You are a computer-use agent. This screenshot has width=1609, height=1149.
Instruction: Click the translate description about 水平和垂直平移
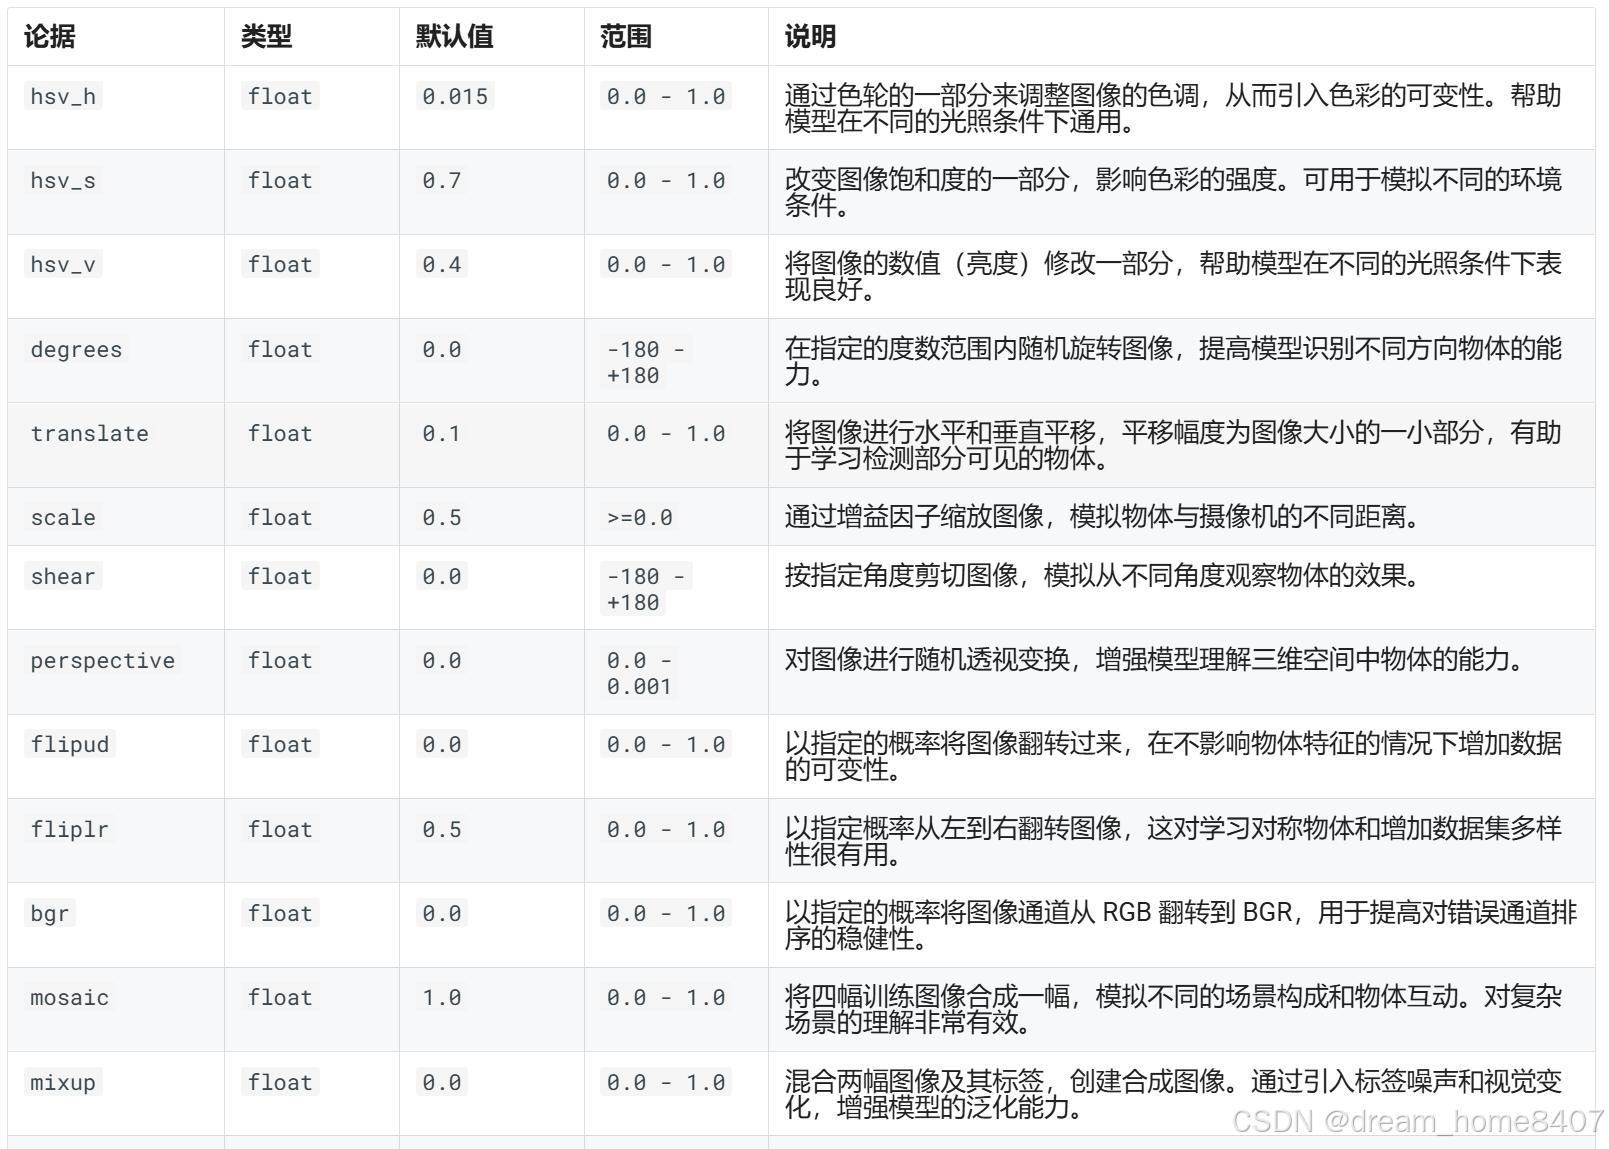(x=1173, y=445)
